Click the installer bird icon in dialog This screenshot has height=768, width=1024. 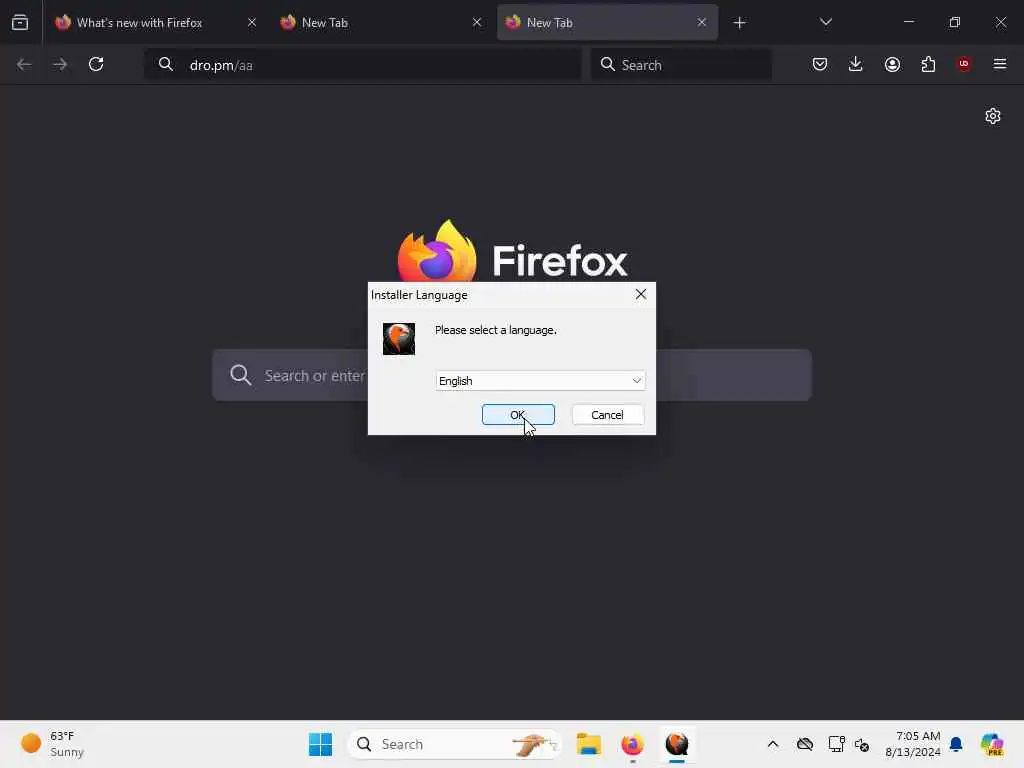398,339
